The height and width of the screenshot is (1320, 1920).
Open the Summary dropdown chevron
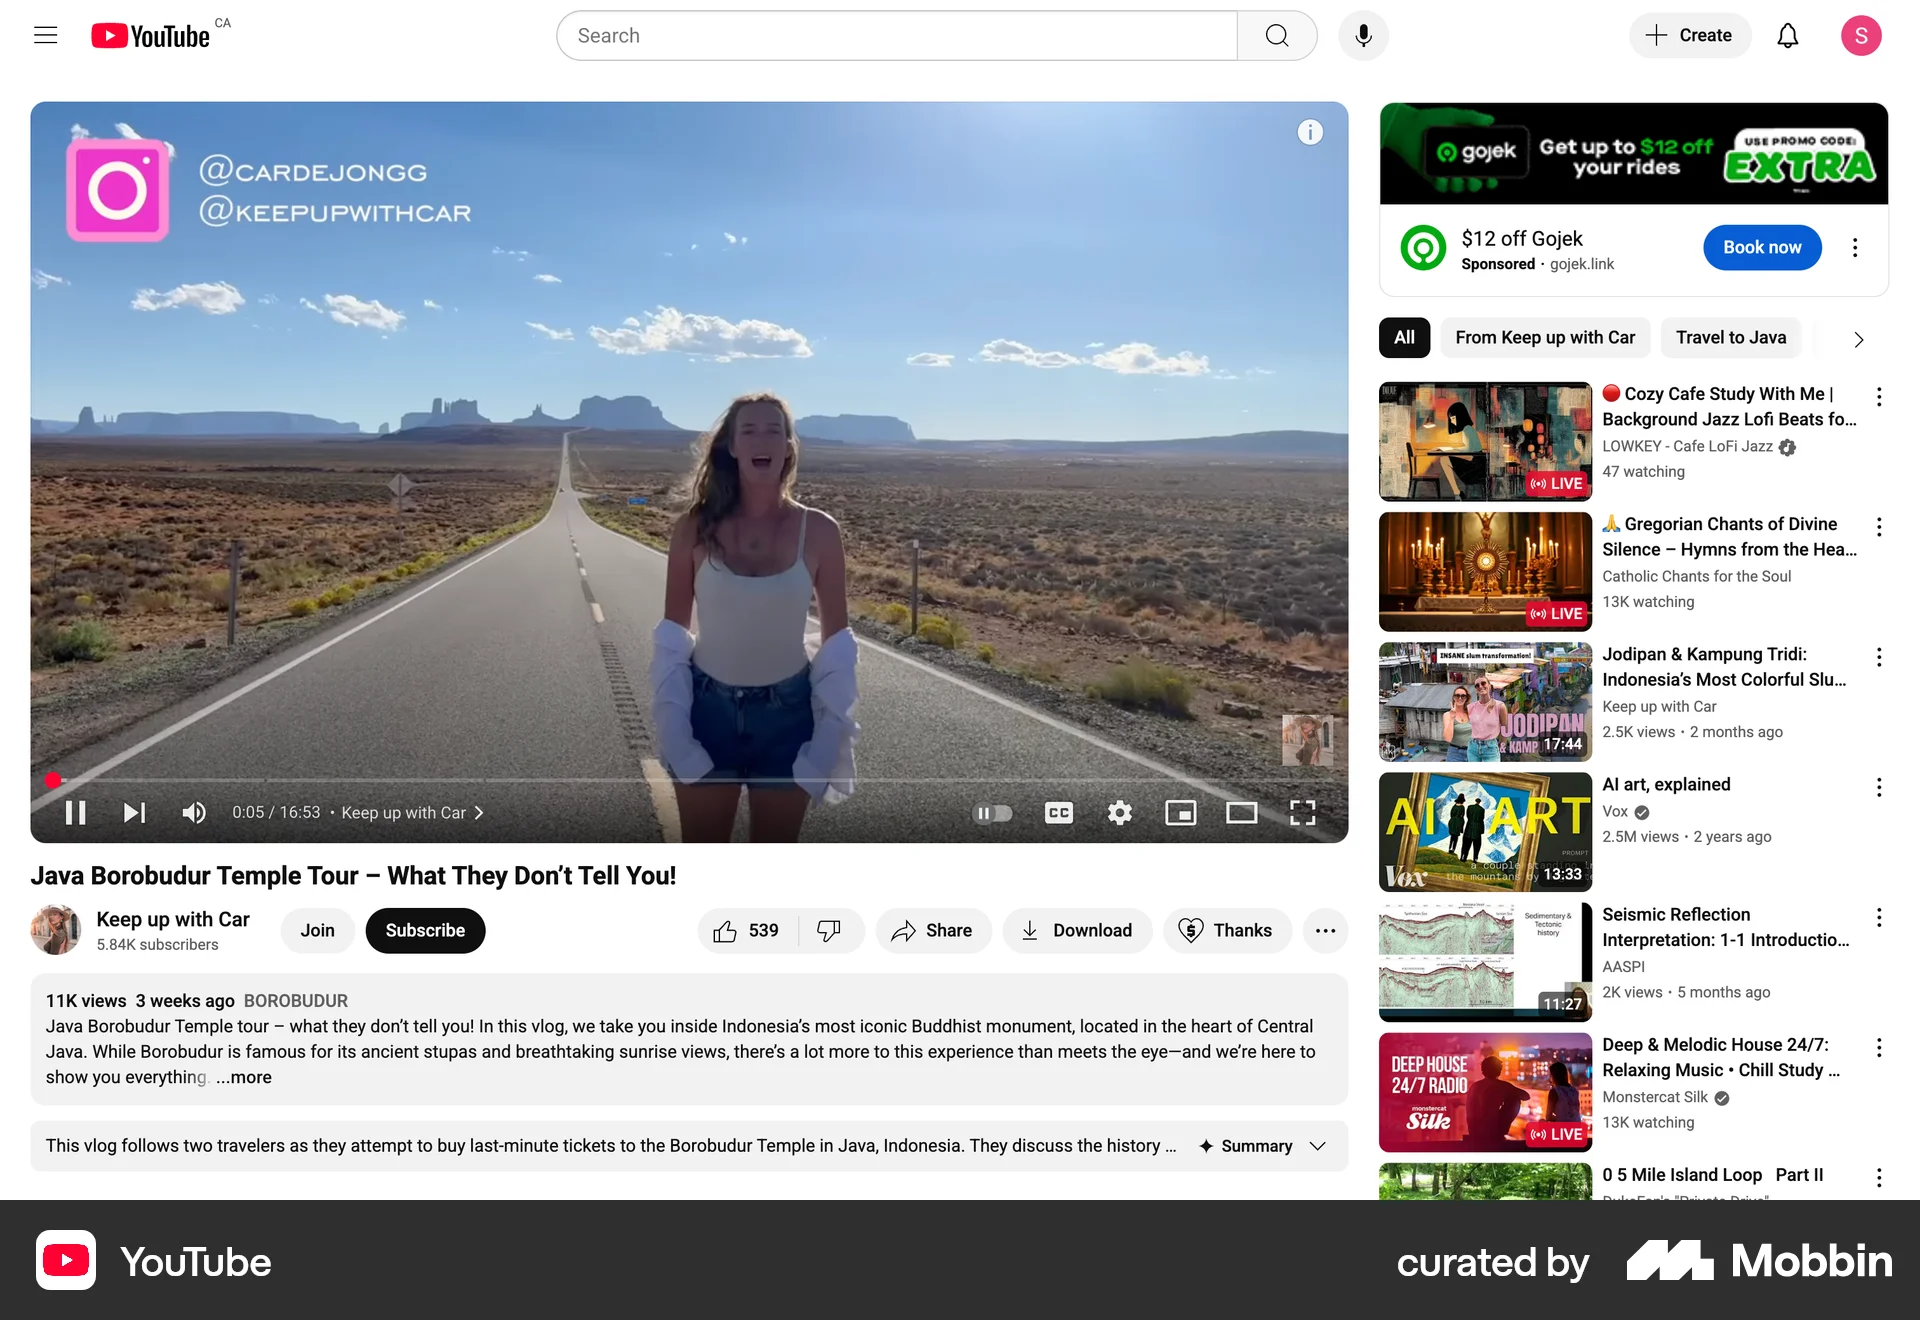point(1316,1146)
